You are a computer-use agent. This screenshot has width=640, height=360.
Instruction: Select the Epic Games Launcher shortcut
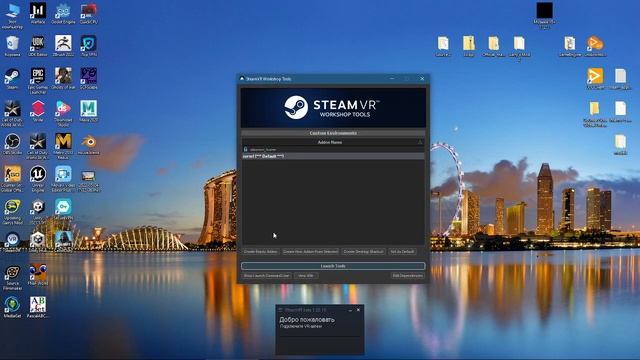[38, 80]
